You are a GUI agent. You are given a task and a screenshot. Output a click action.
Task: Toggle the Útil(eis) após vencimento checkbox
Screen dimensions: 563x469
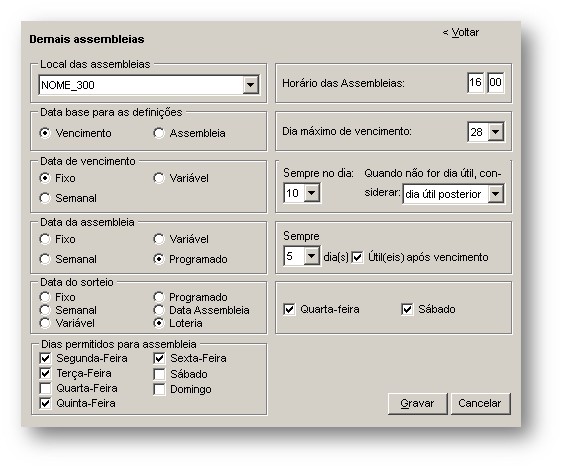(357, 257)
